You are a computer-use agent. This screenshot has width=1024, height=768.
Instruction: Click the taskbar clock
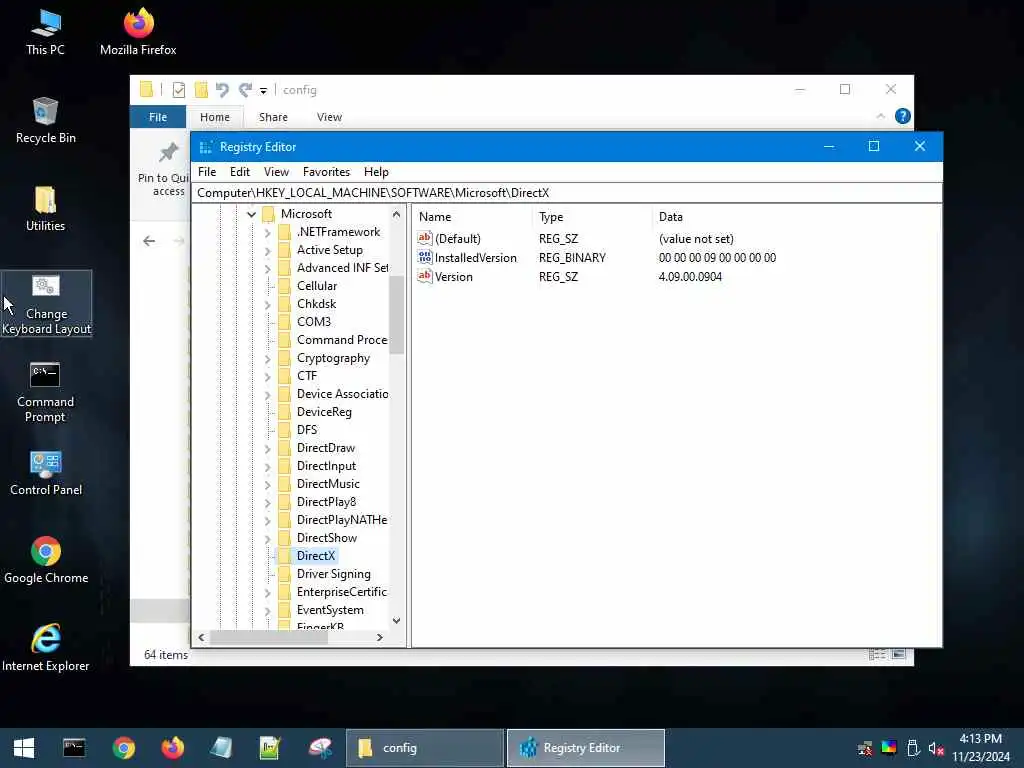click(x=980, y=748)
